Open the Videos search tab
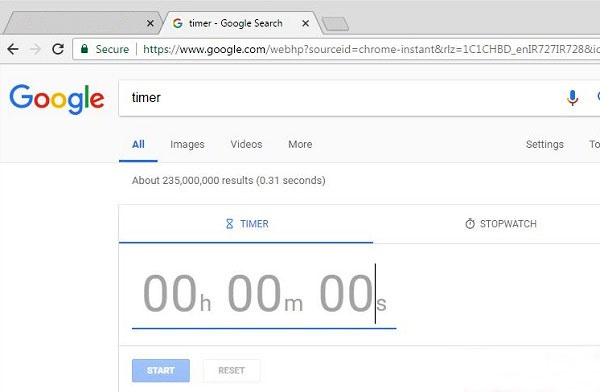Image resolution: width=600 pixels, height=392 pixels. pyautogui.click(x=246, y=144)
